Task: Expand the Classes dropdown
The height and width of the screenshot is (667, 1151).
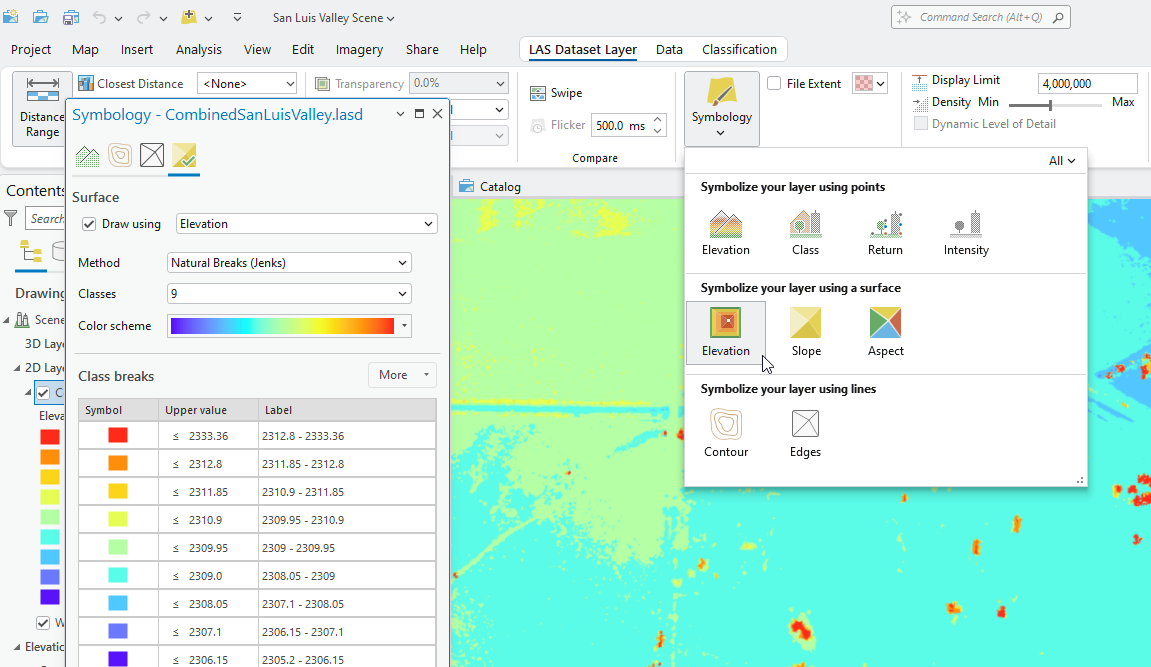Action: pyautogui.click(x=289, y=294)
